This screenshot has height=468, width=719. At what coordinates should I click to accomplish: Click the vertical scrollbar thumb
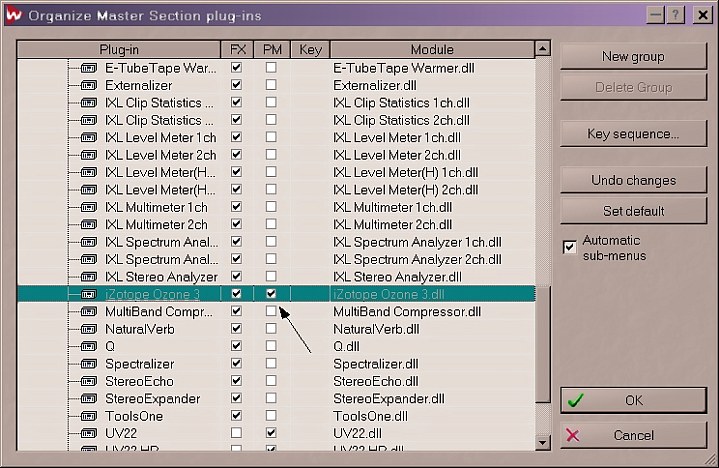coord(543,344)
